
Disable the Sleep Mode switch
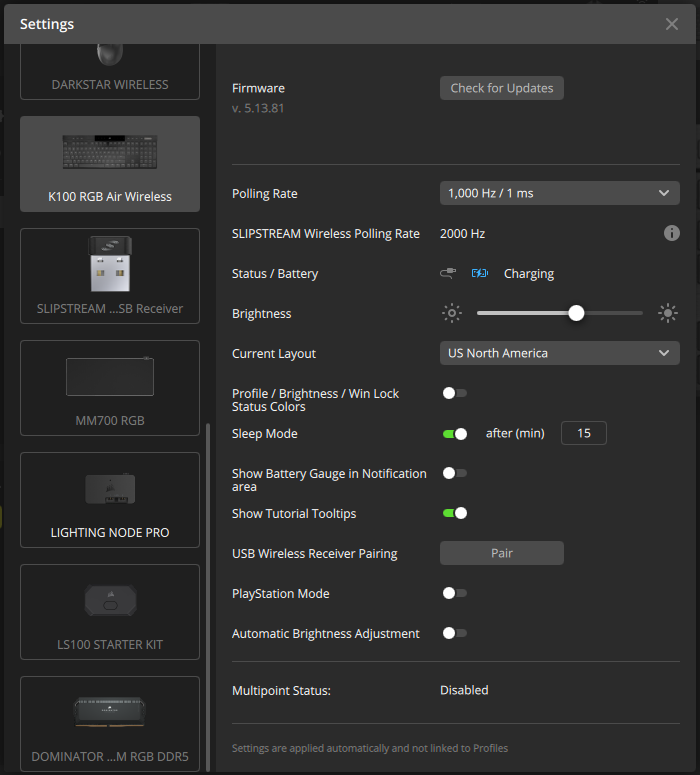coord(454,433)
